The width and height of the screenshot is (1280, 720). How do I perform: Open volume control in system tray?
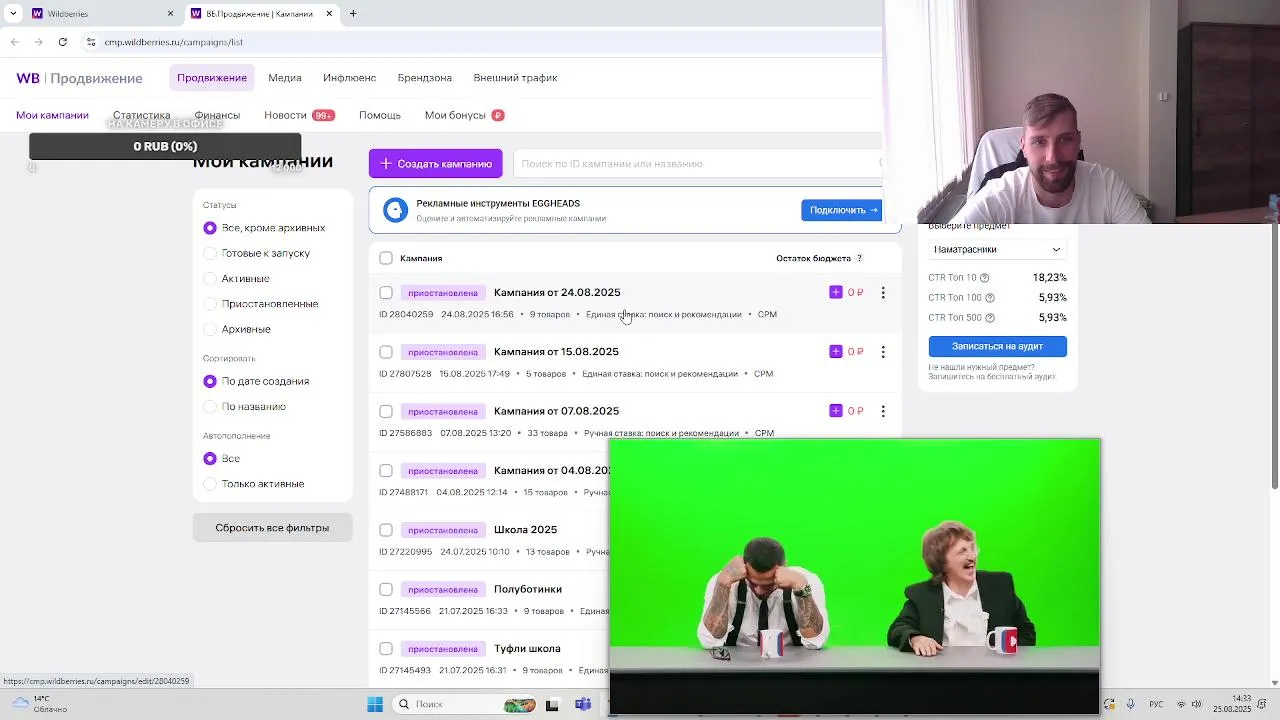(x=1196, y=704)
